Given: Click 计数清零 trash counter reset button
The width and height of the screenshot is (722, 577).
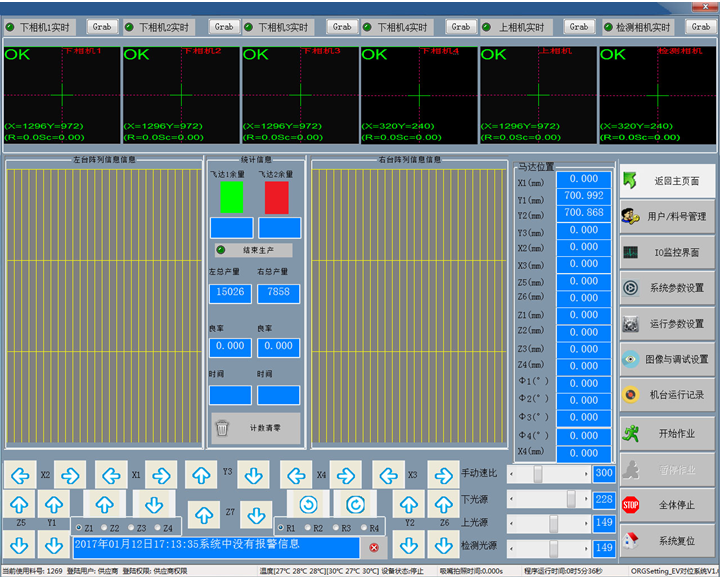Looking at the screenshot, I should [x=254, y=428].
